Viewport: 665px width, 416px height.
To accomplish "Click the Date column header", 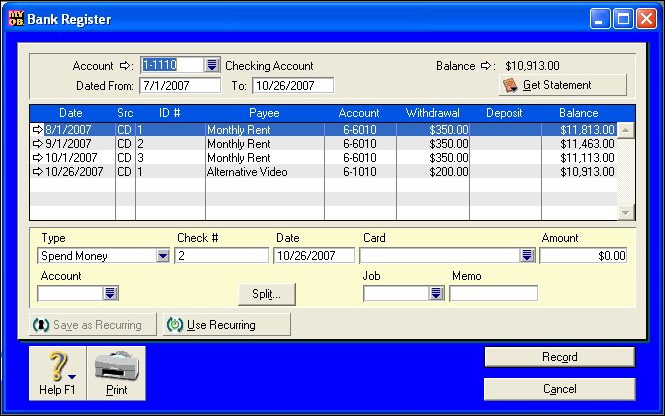I will [71, 113].
